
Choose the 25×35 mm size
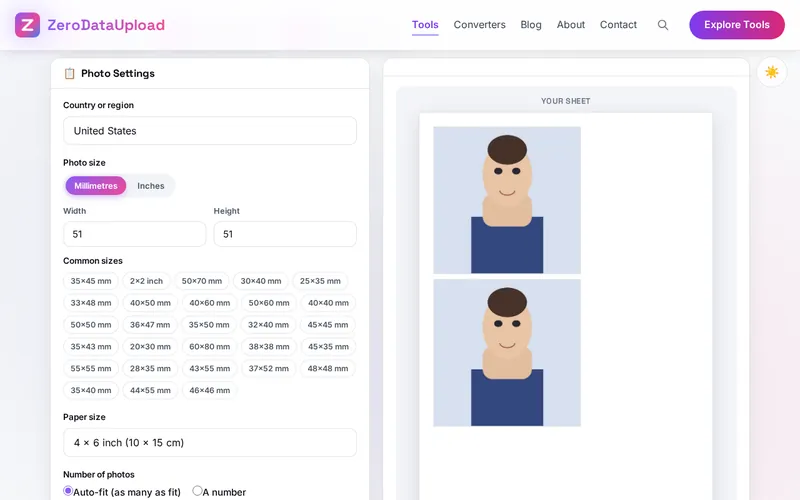[320, 281]
